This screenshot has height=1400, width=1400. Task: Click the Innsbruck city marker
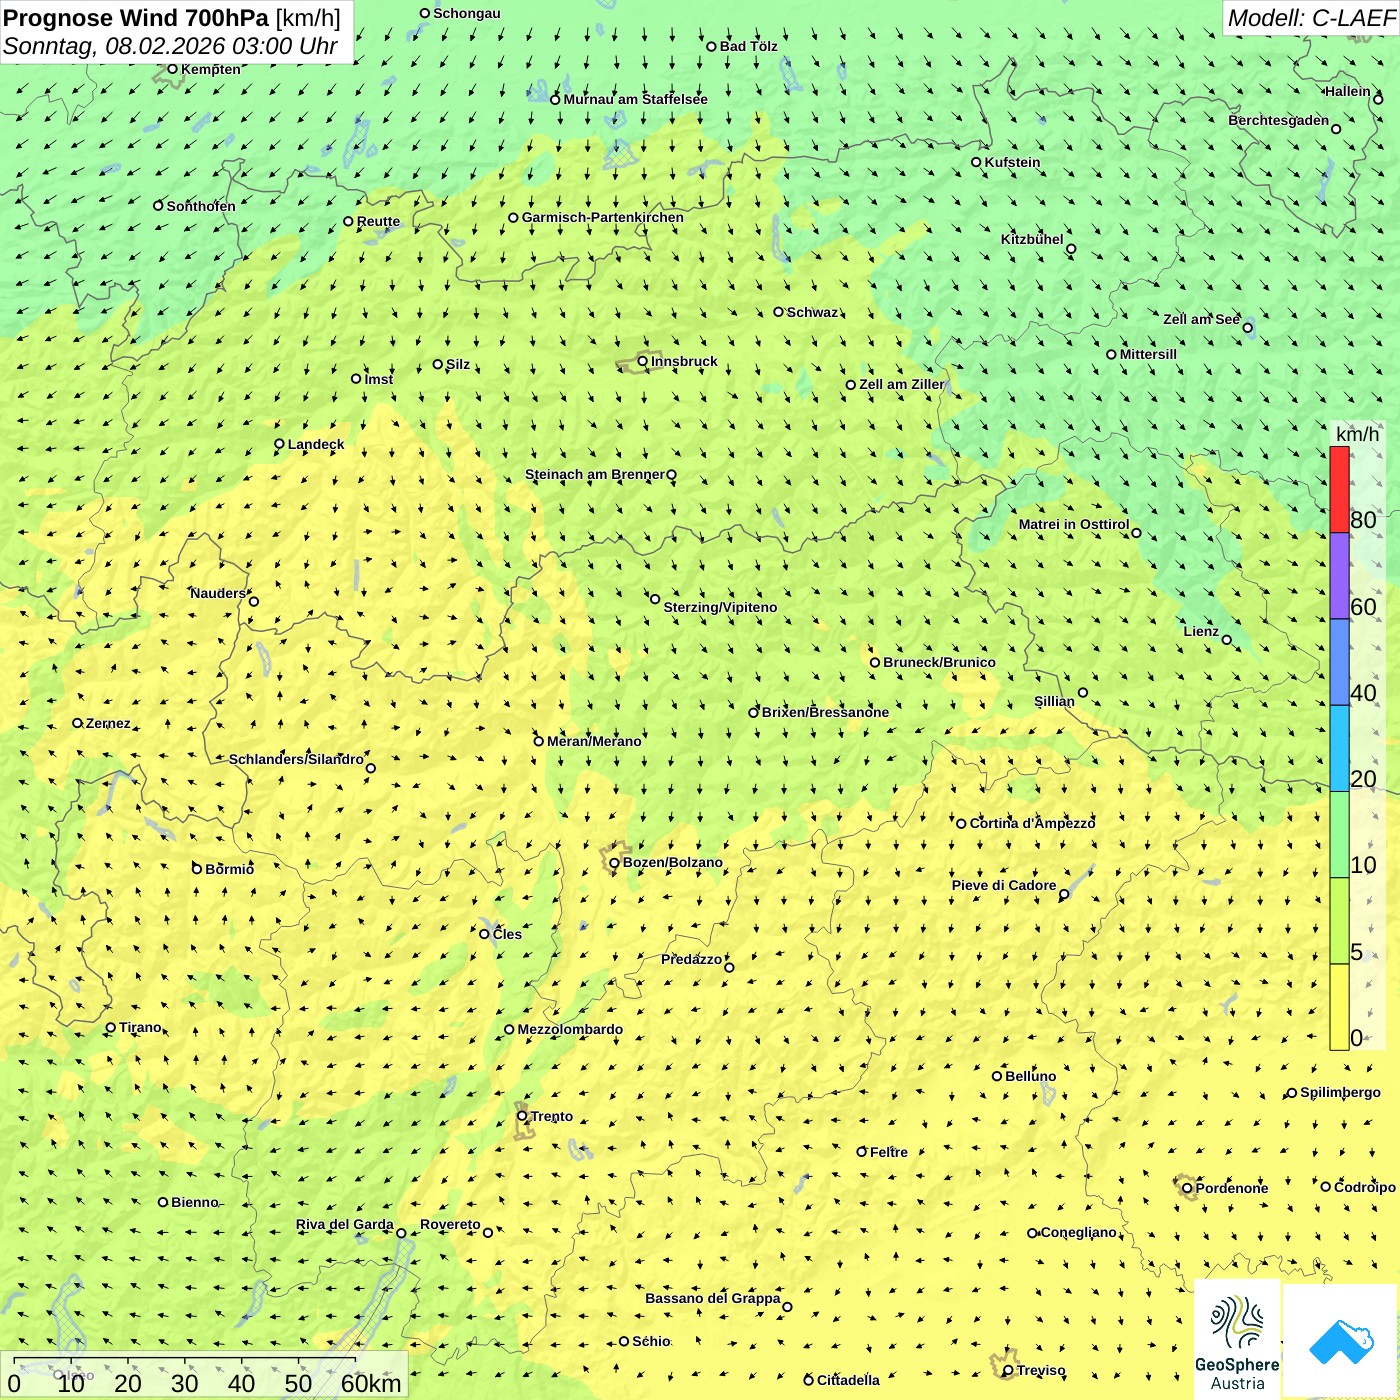pos(643,362)
